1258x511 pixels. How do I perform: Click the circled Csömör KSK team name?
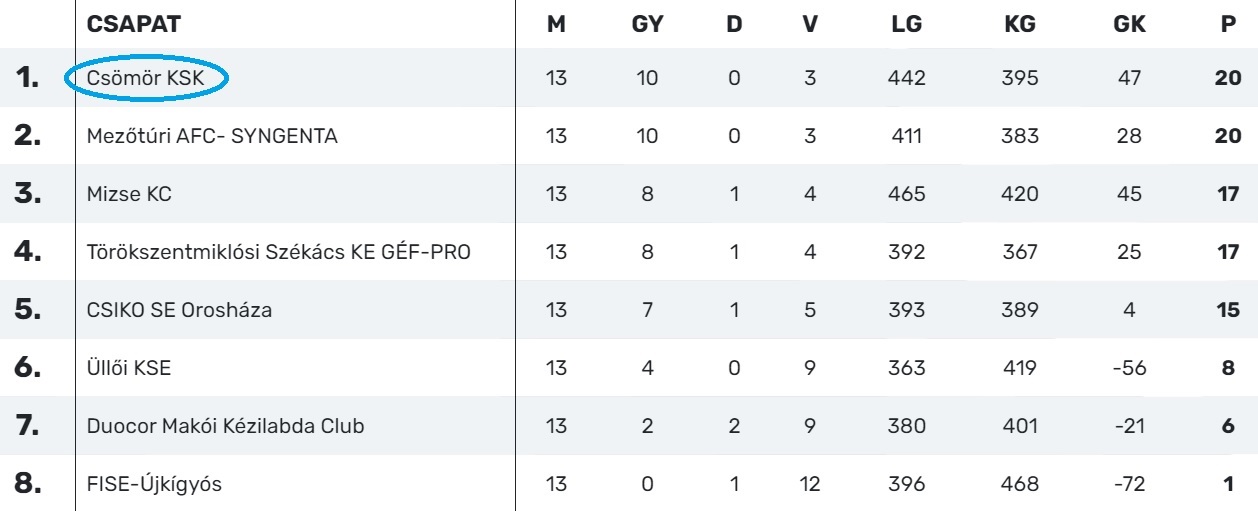[147, 79]
